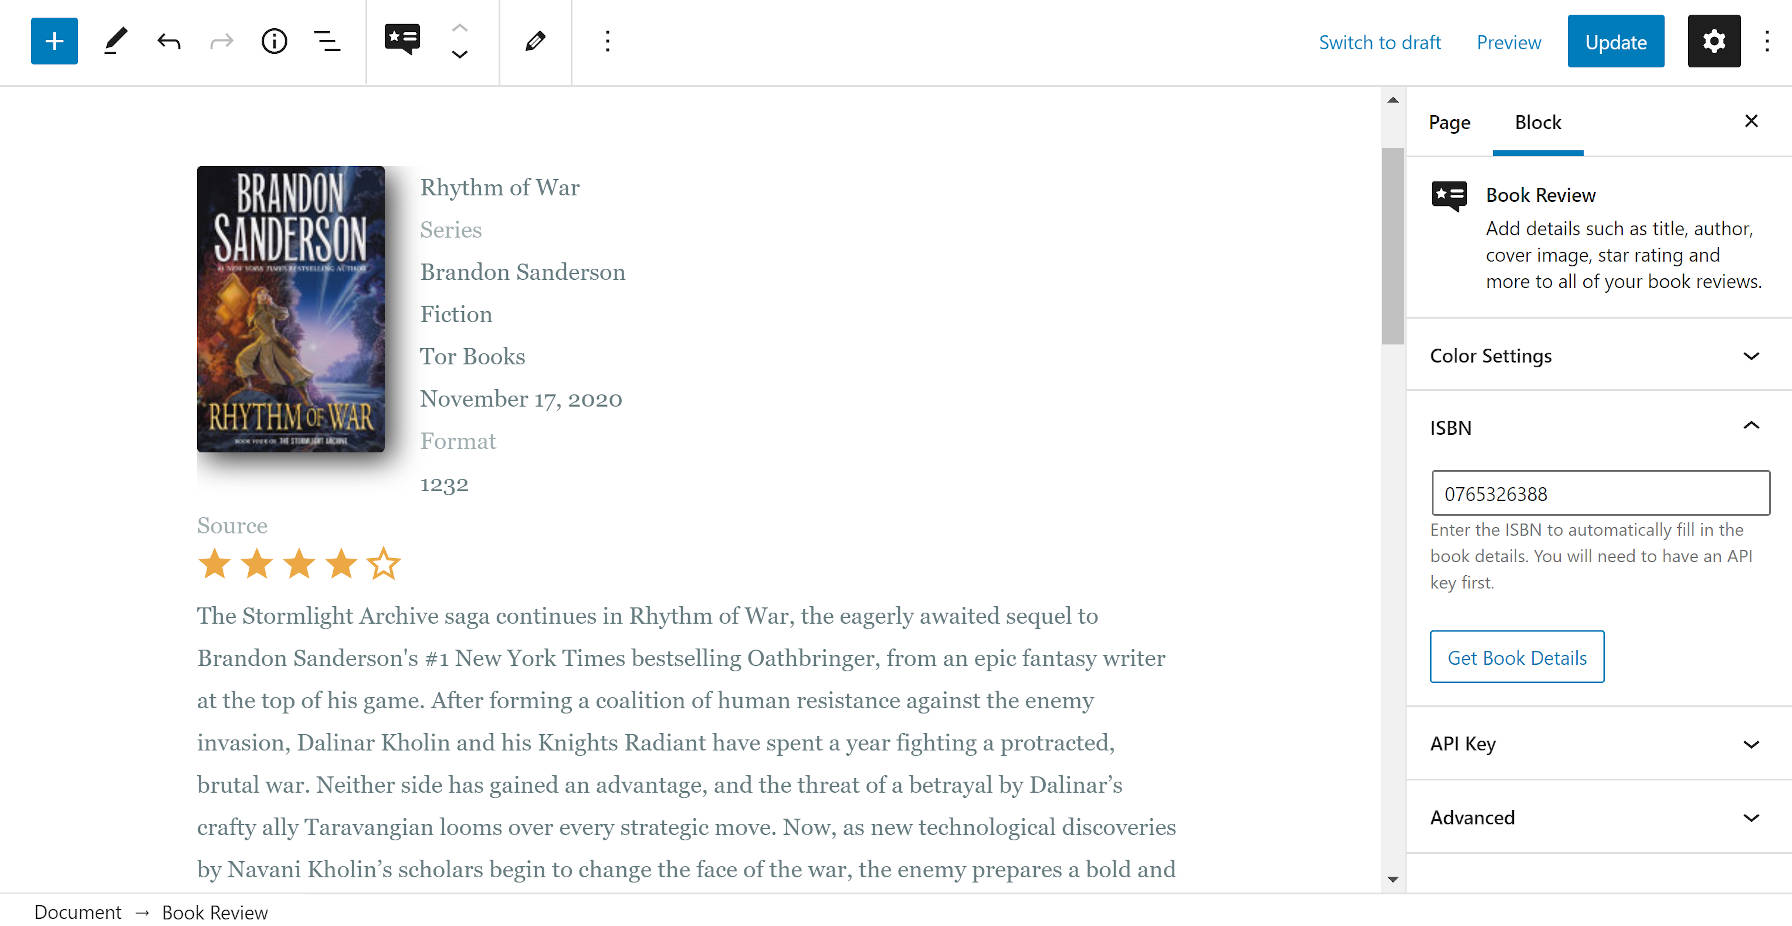The width and height of the screenshot is (1792, 926).
Task: Switch to the Page tab
Action: click(1449, 122)
